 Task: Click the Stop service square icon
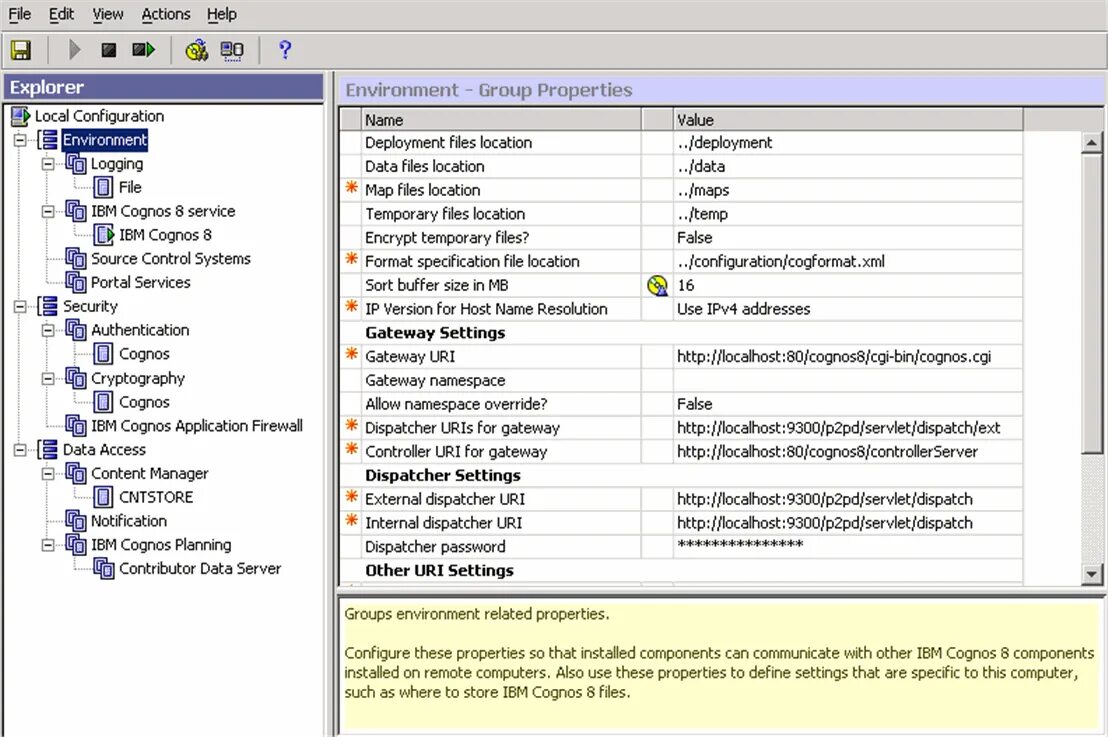[109, 50]
